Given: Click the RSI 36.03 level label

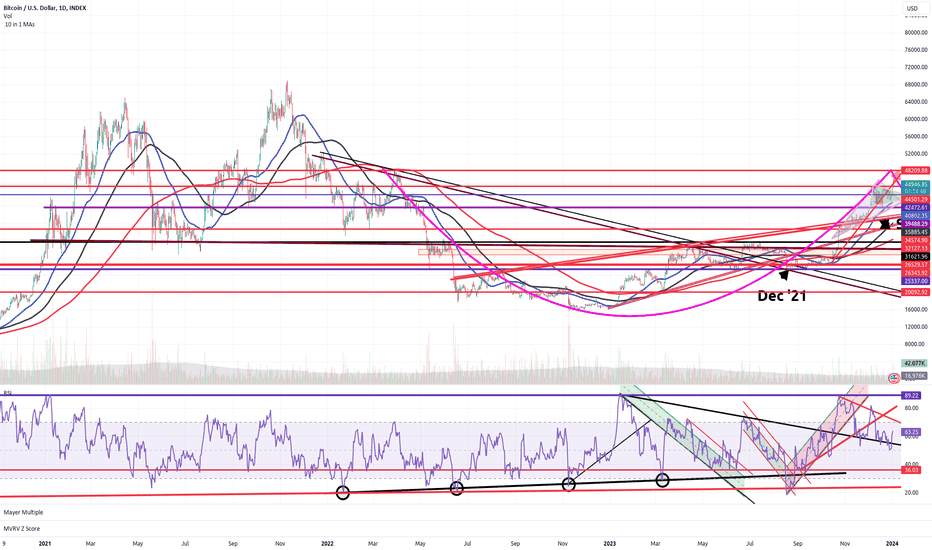Looking at the screenshot, I should pyautogui.click(x=912, y=470).
